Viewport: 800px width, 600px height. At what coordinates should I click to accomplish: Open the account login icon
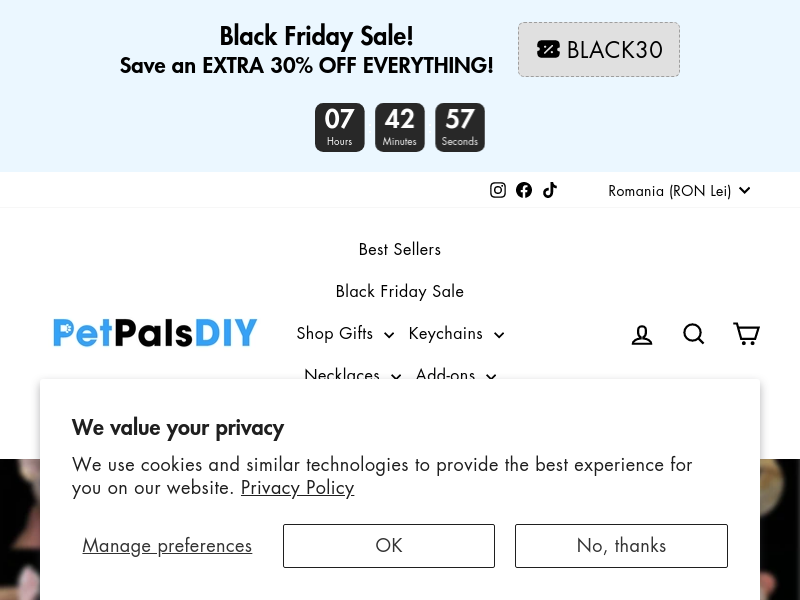coord(642,335)
